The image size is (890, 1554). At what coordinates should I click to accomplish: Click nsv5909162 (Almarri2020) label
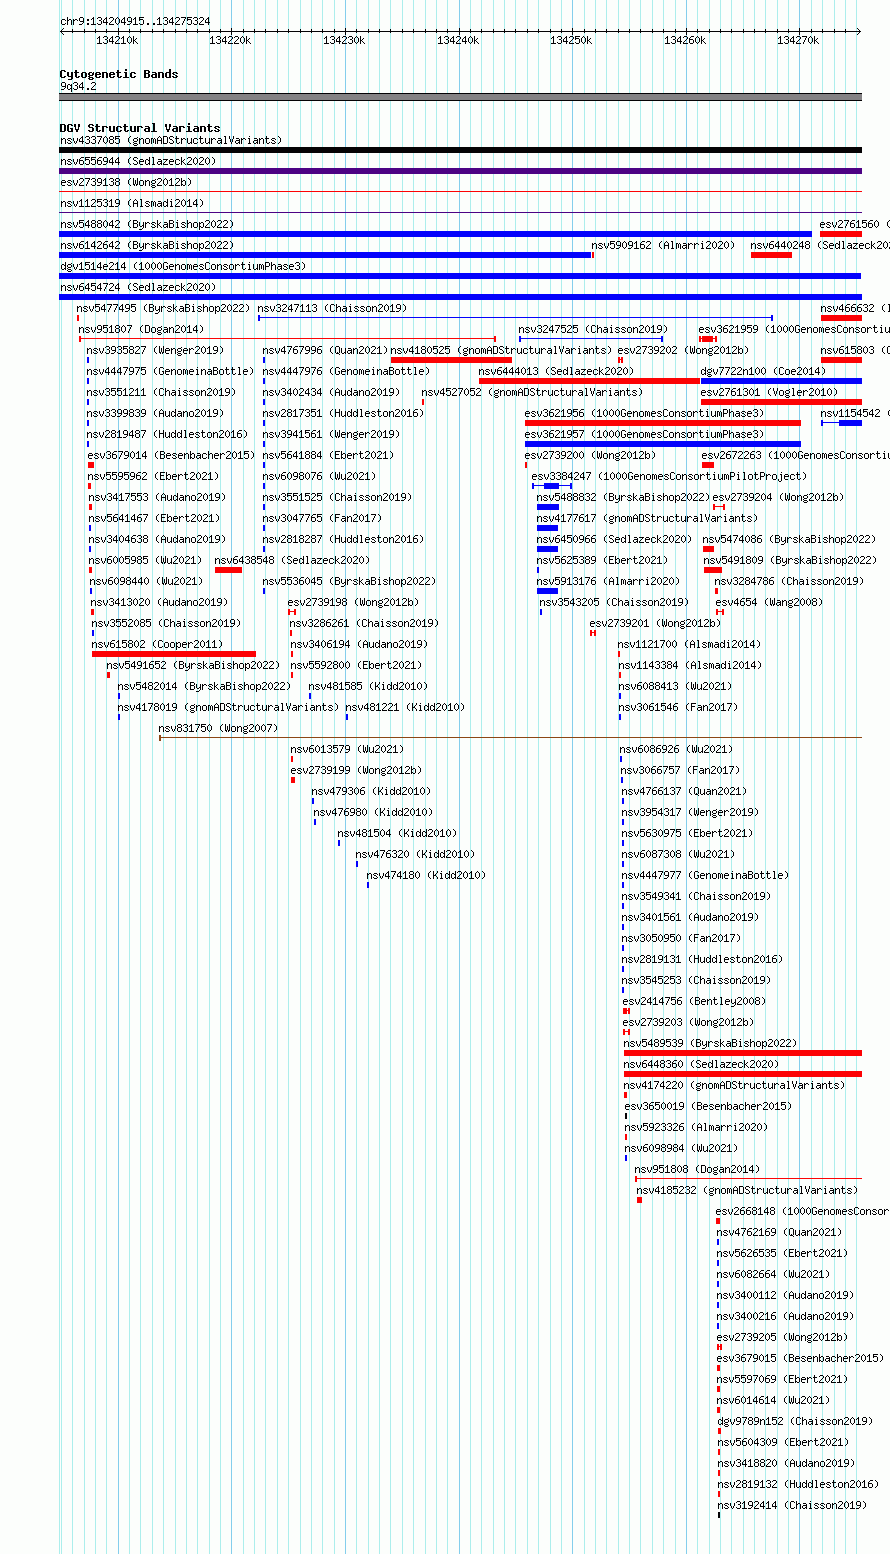pos(663,245)
